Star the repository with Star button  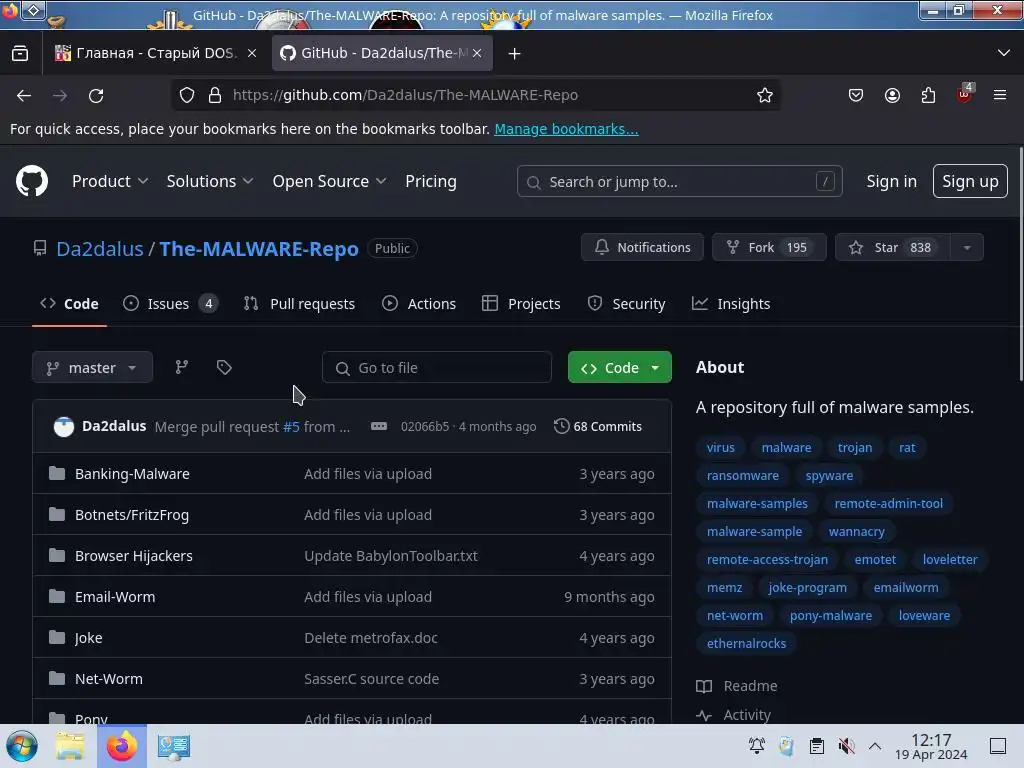[892, 248]
